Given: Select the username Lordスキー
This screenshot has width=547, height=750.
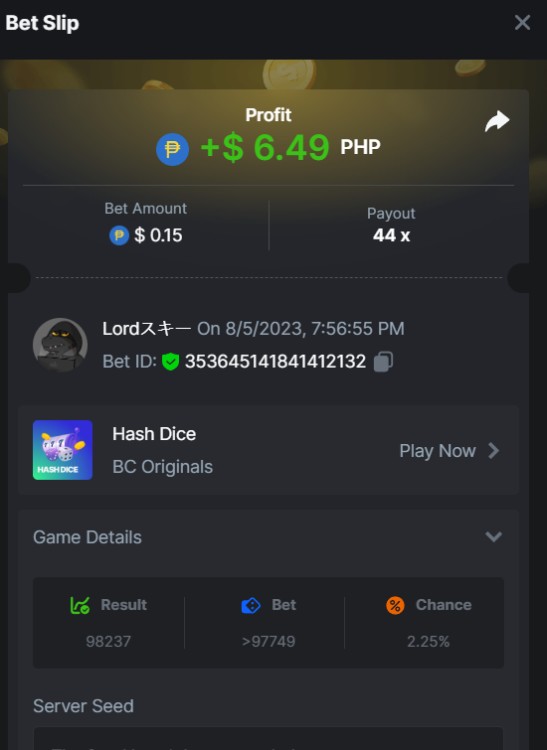Looking at the screenshot, I should click(147, 329).
